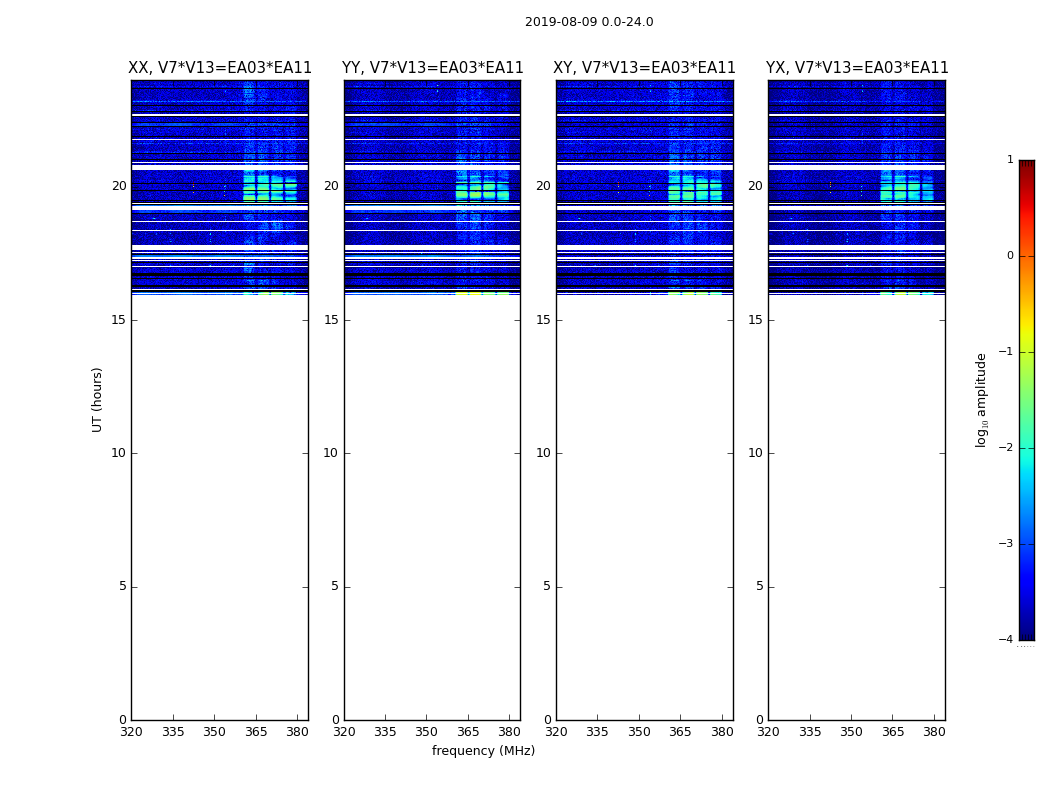
Task: Click the empty white region of XX panel
Action: pos(220,507)
